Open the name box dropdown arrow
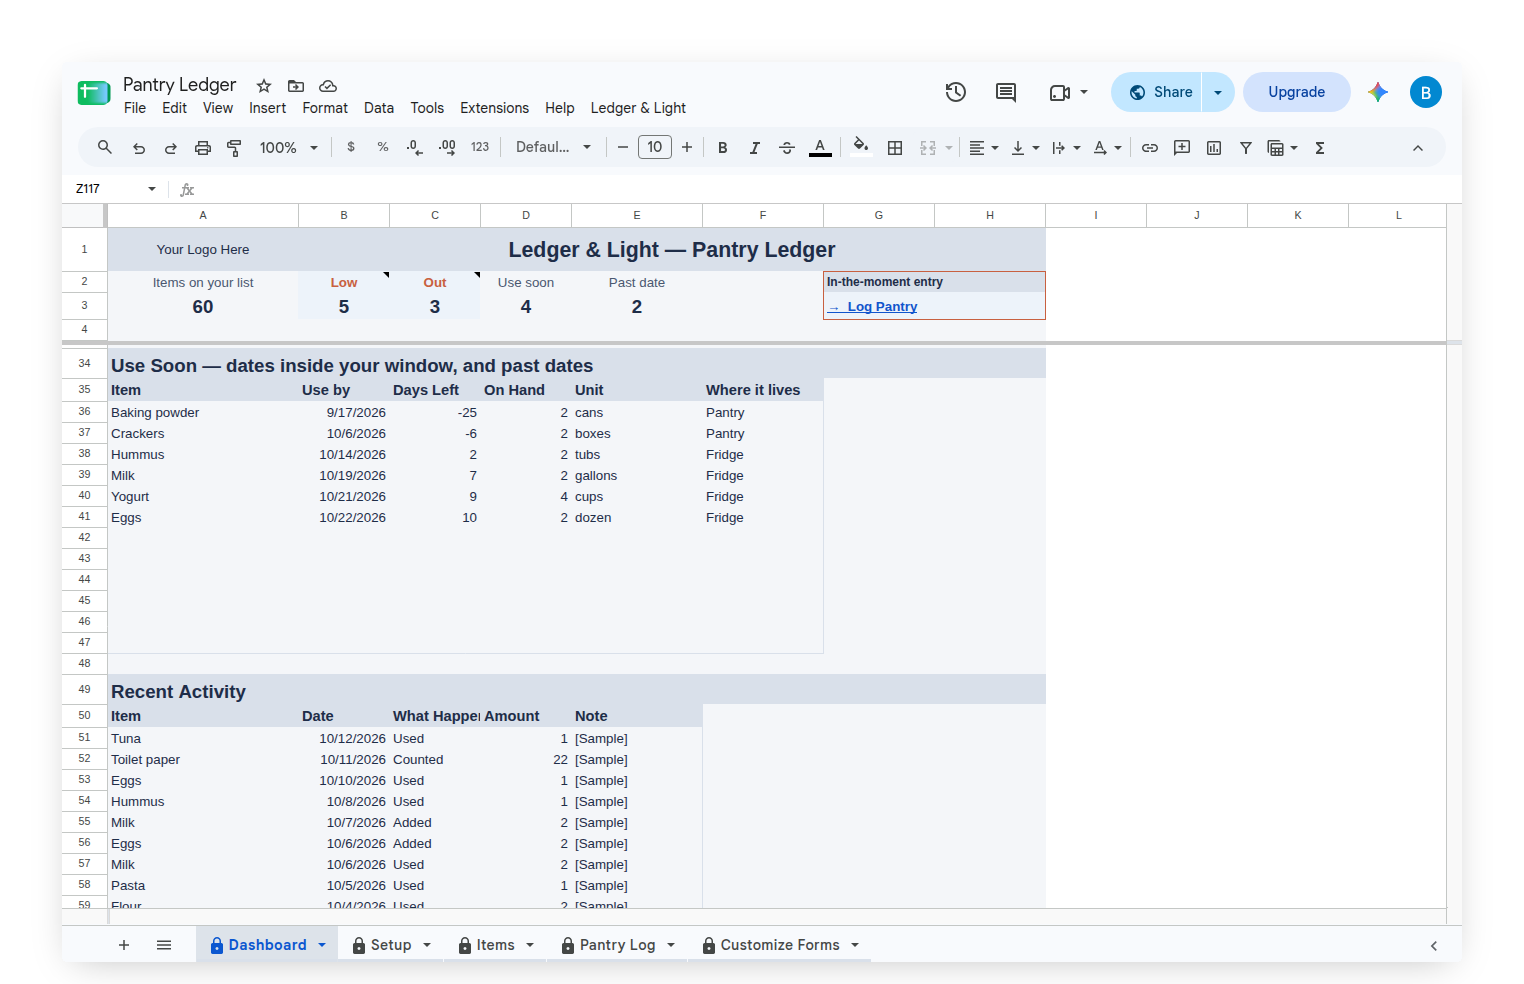The width and height of the screenshot is (1524, 984). click(x=152, y=189)
